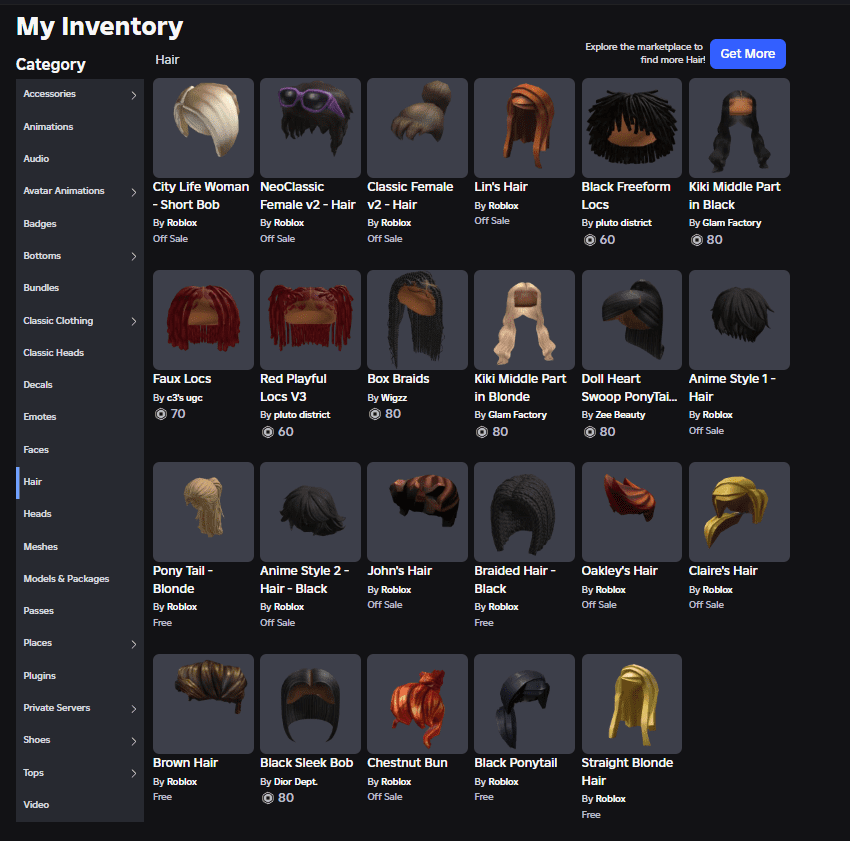
Task: Select the Straight Blonde Hair thumbnail
Action: 631,704
